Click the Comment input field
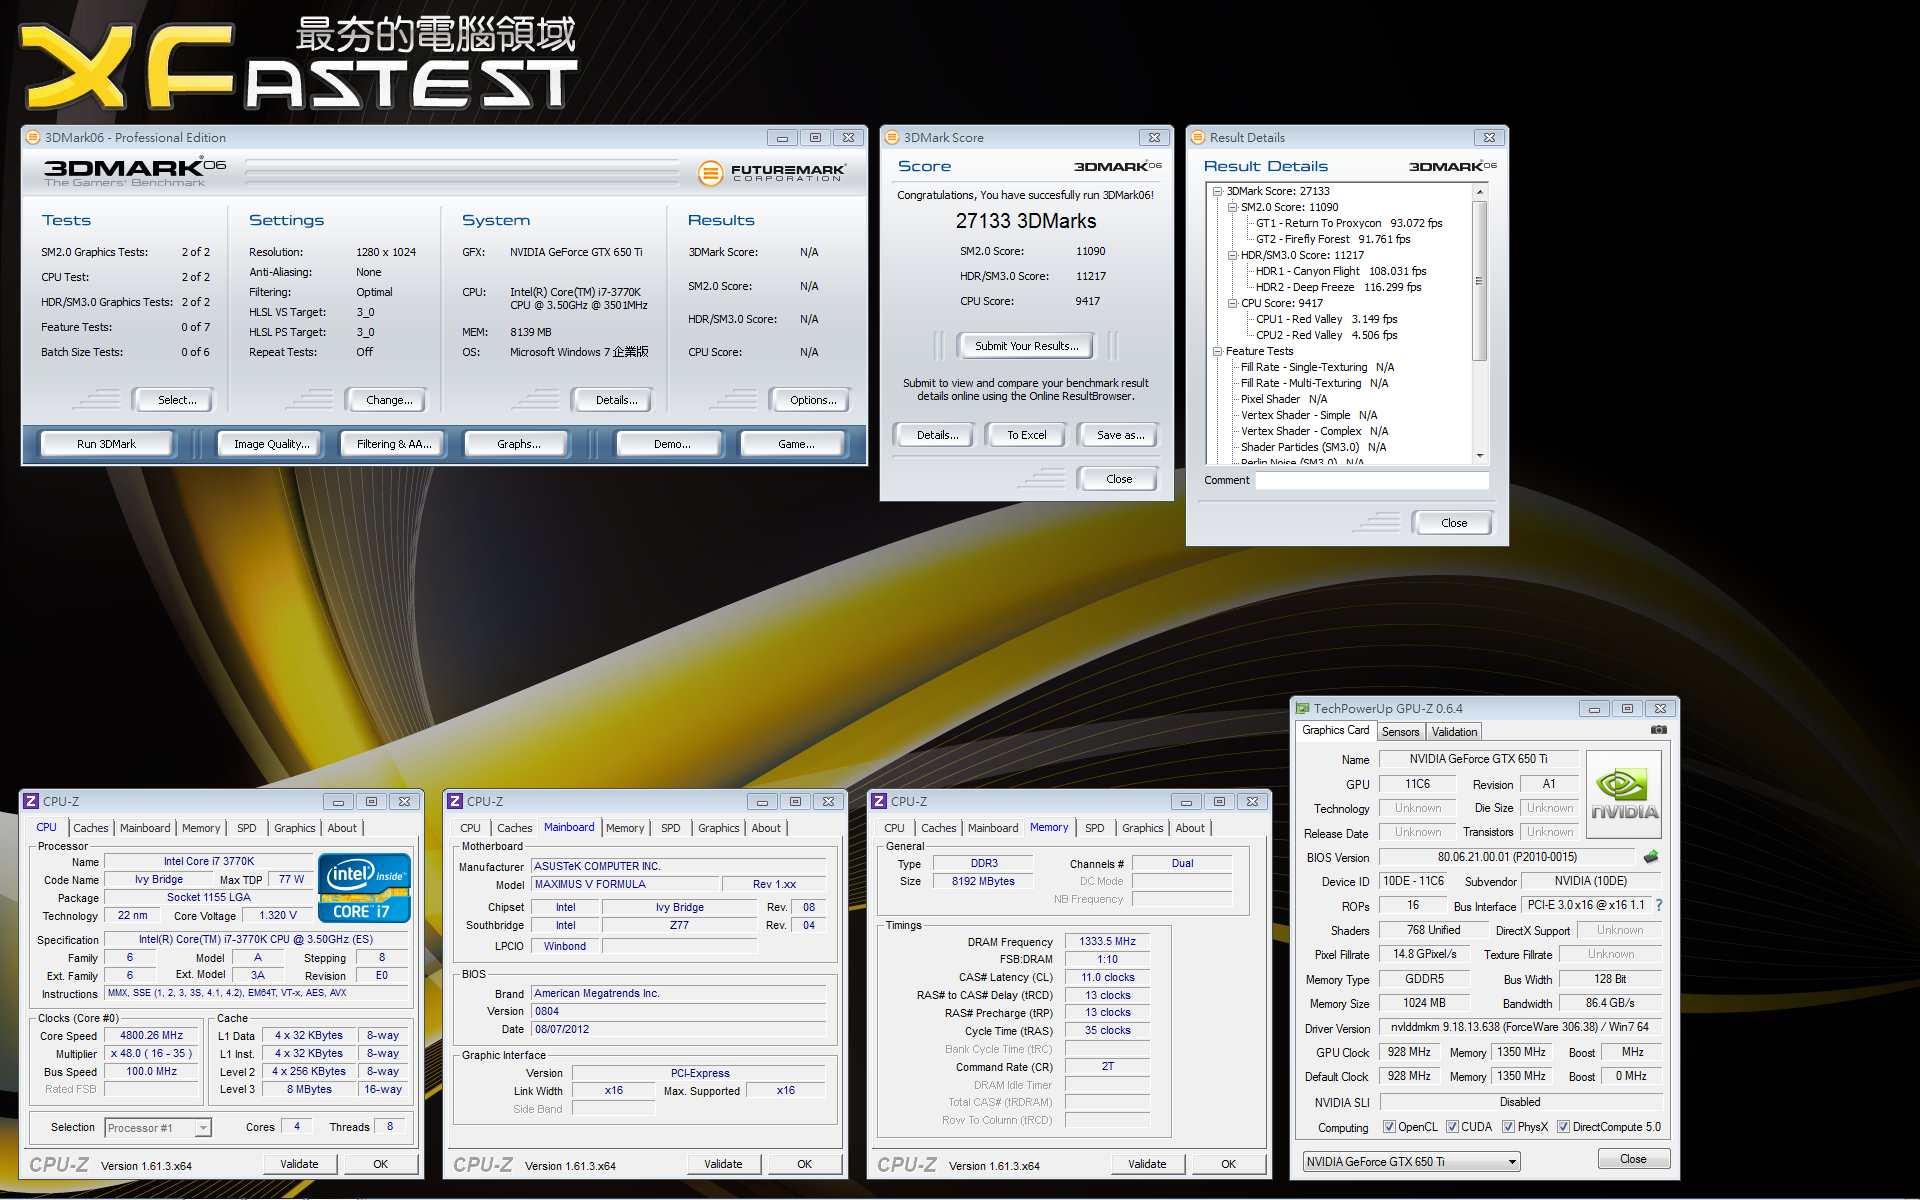This screenshot has width=1920, height=1200. pyautogui.click(x=1372, y=480)
